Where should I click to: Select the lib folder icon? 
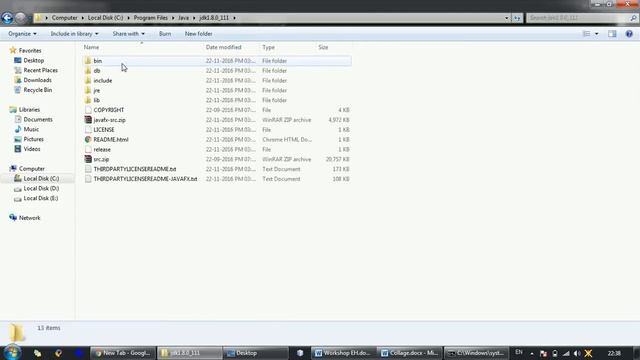(88, 100)
